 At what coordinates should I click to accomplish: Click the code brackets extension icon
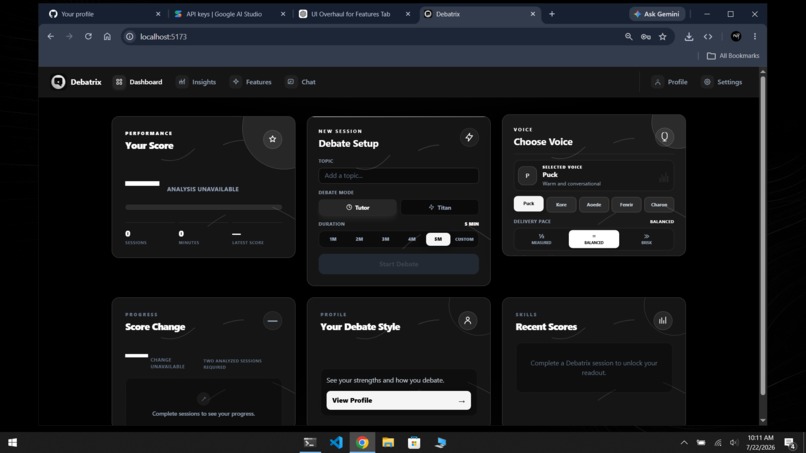point(708,37)
